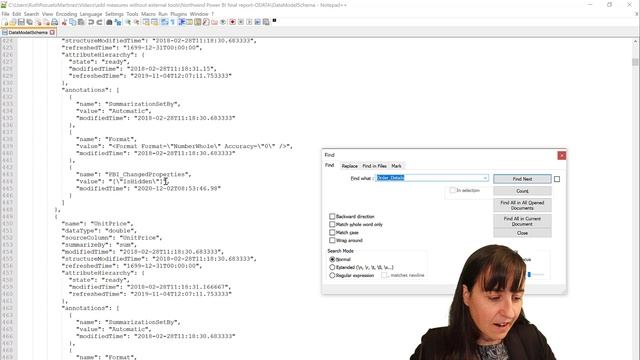This screenshot has width=640, height=360.
Task: Switch to the Replace tab in Find dialog
Action: pyautogui.click(x=349, y=166)
